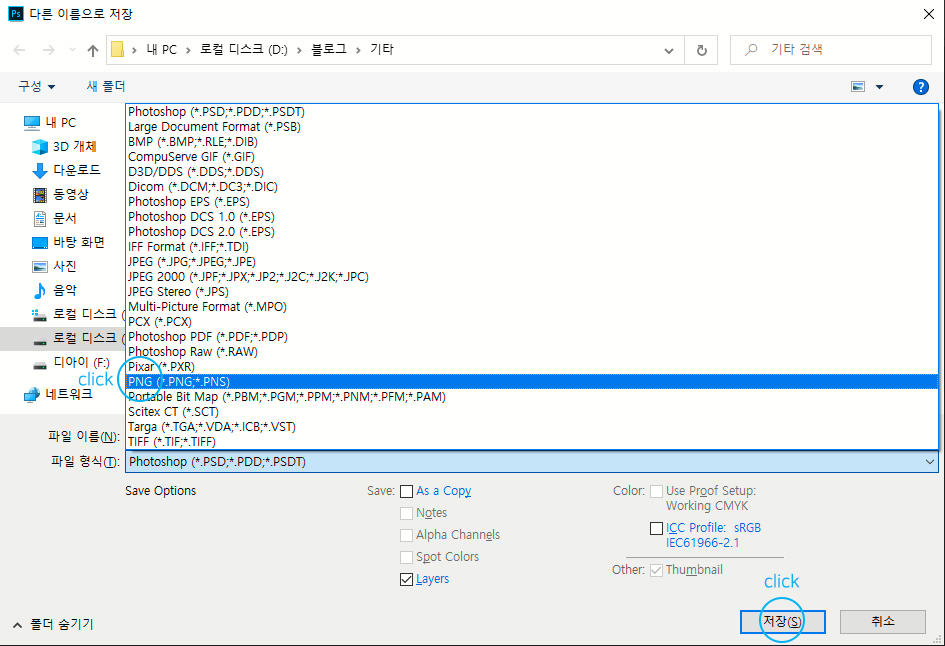Choose Photoshop PDF format

click(x=532, y=336)
